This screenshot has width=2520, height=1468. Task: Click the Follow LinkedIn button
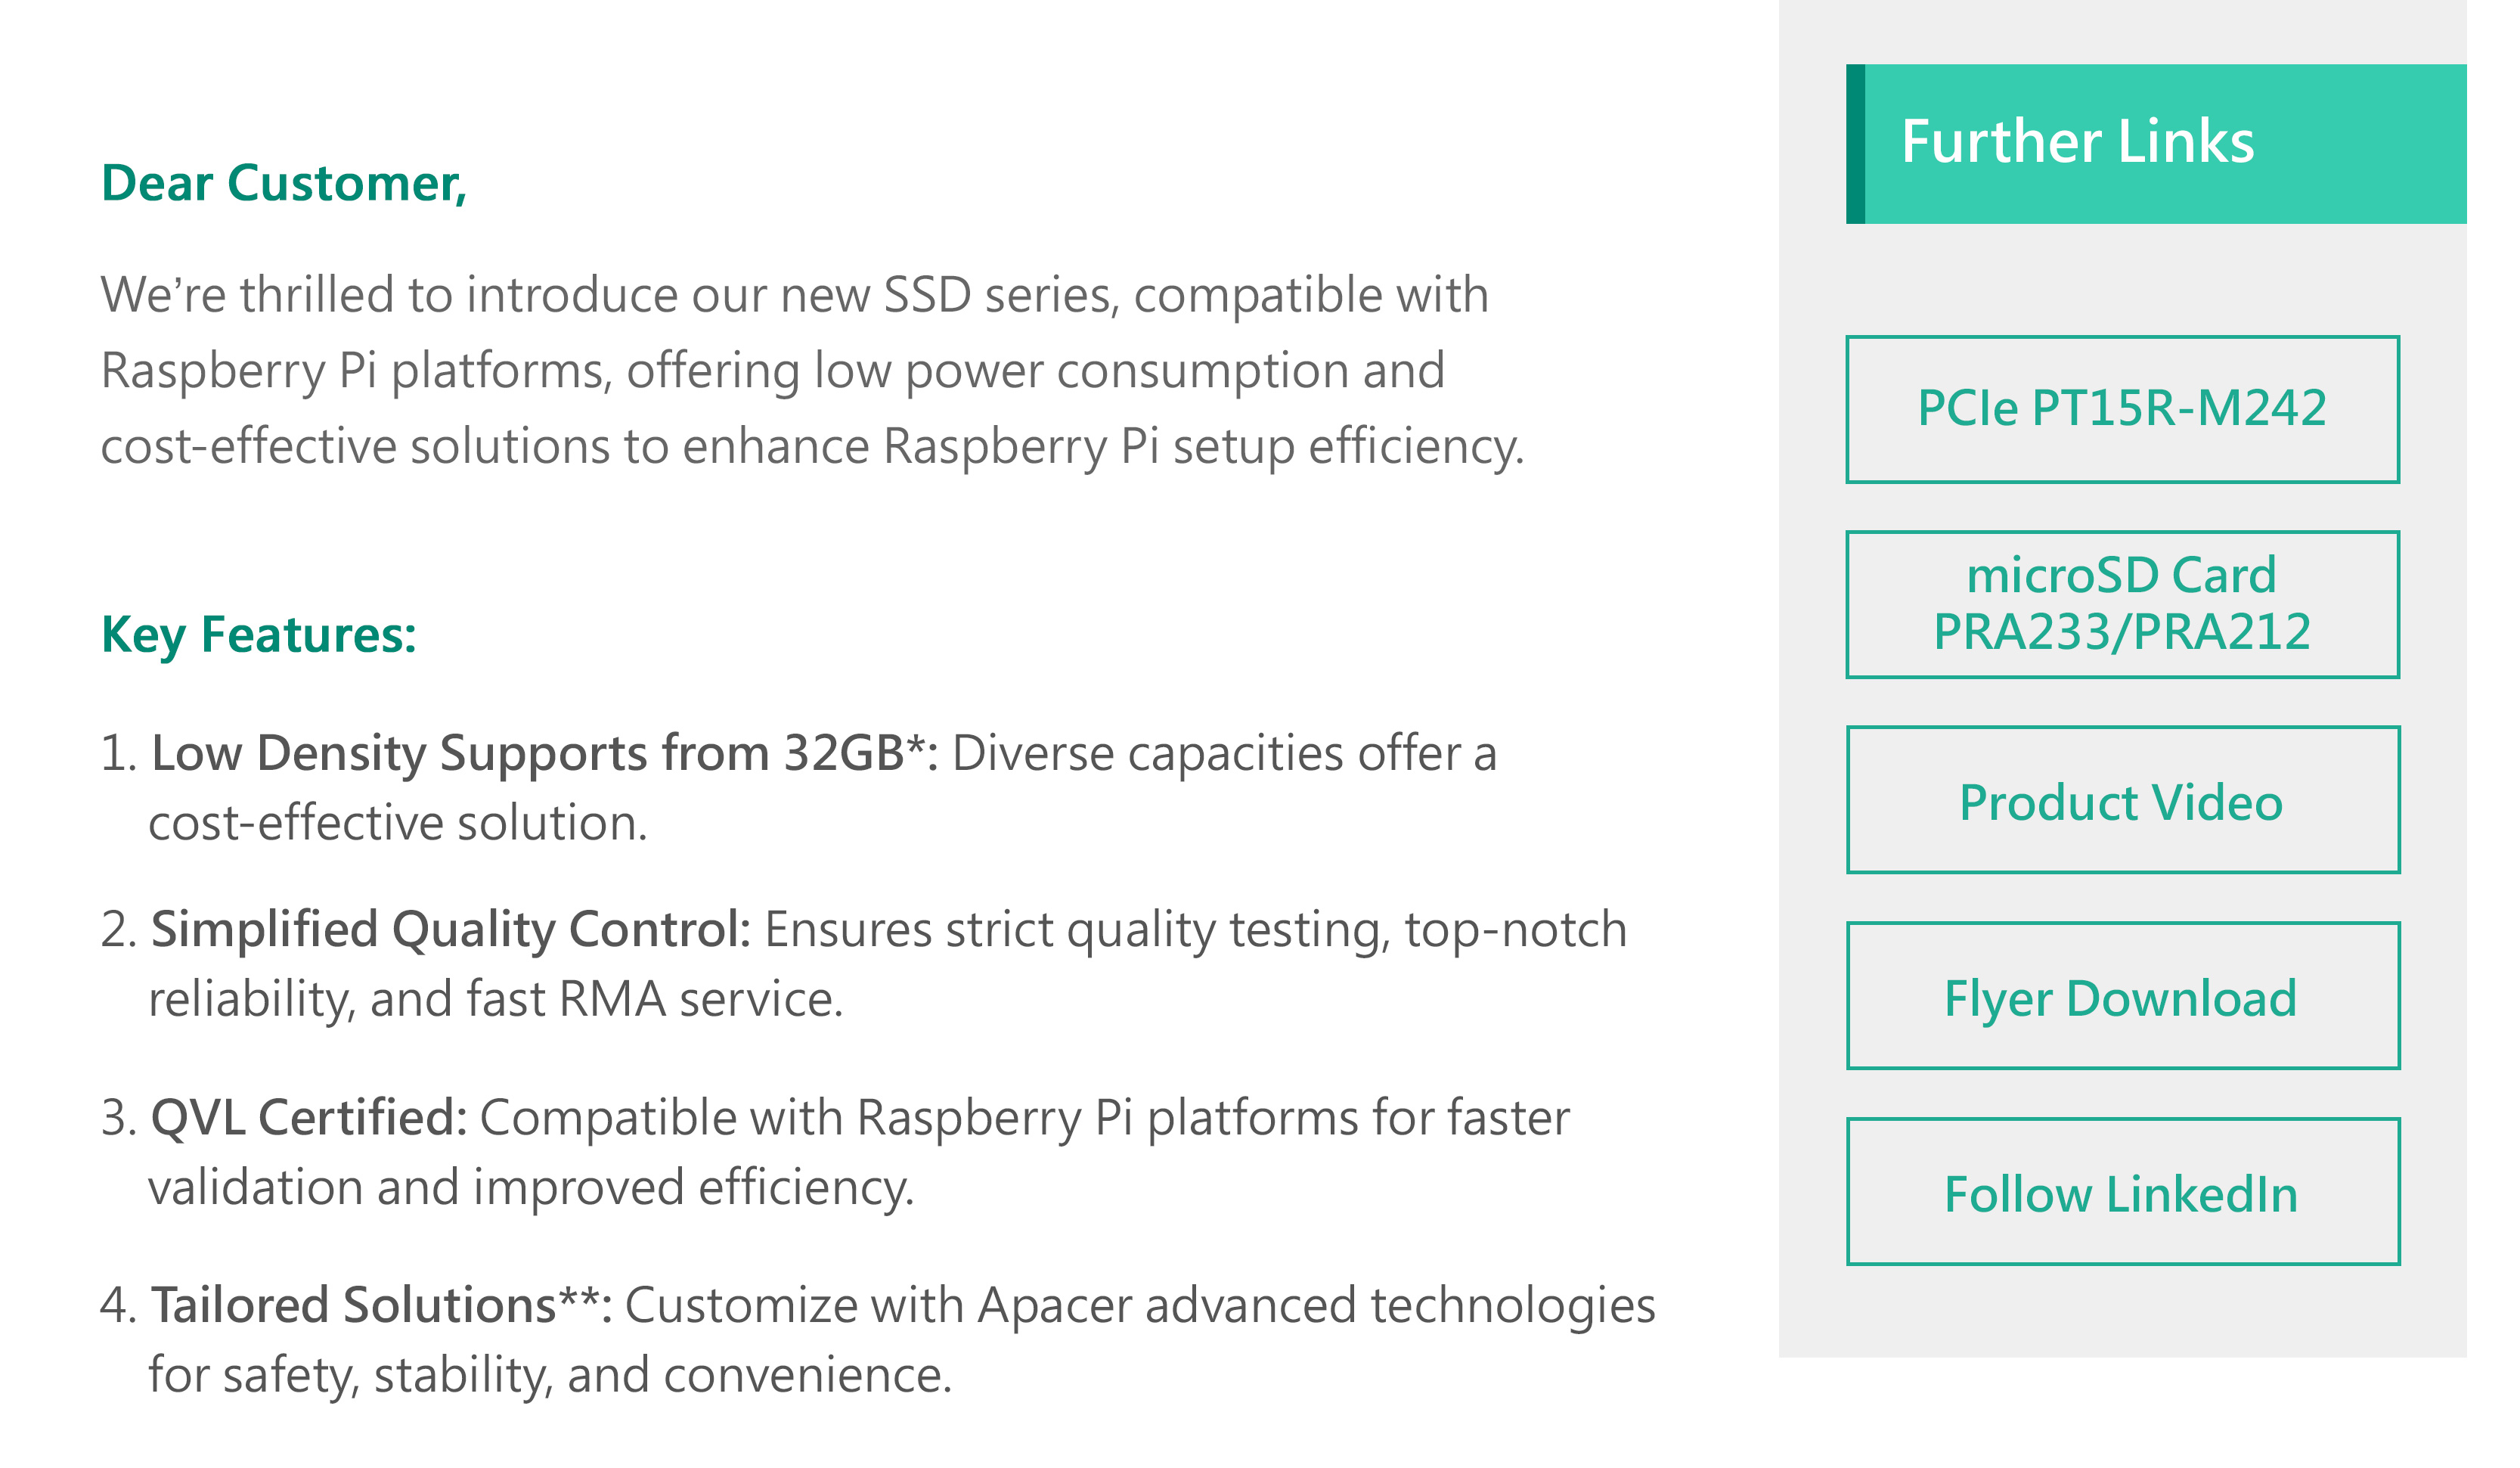(2121, 1192)
